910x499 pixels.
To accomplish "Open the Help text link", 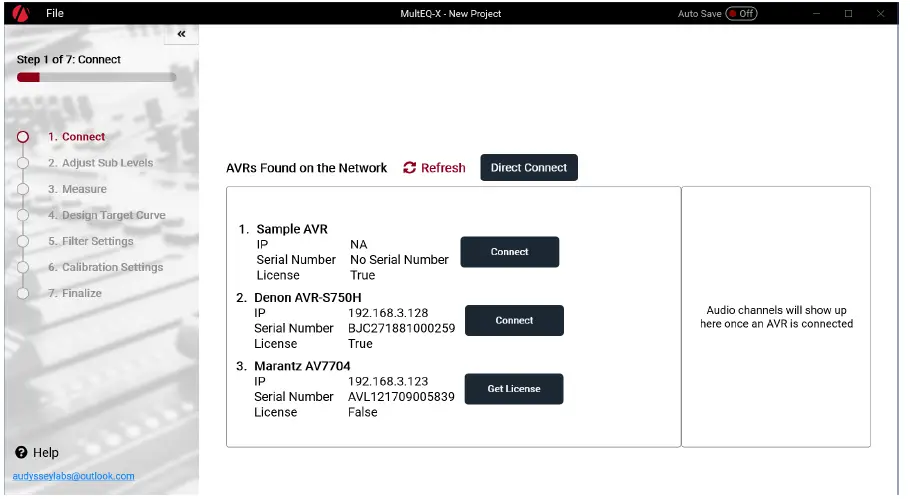I will click(46, 453).
